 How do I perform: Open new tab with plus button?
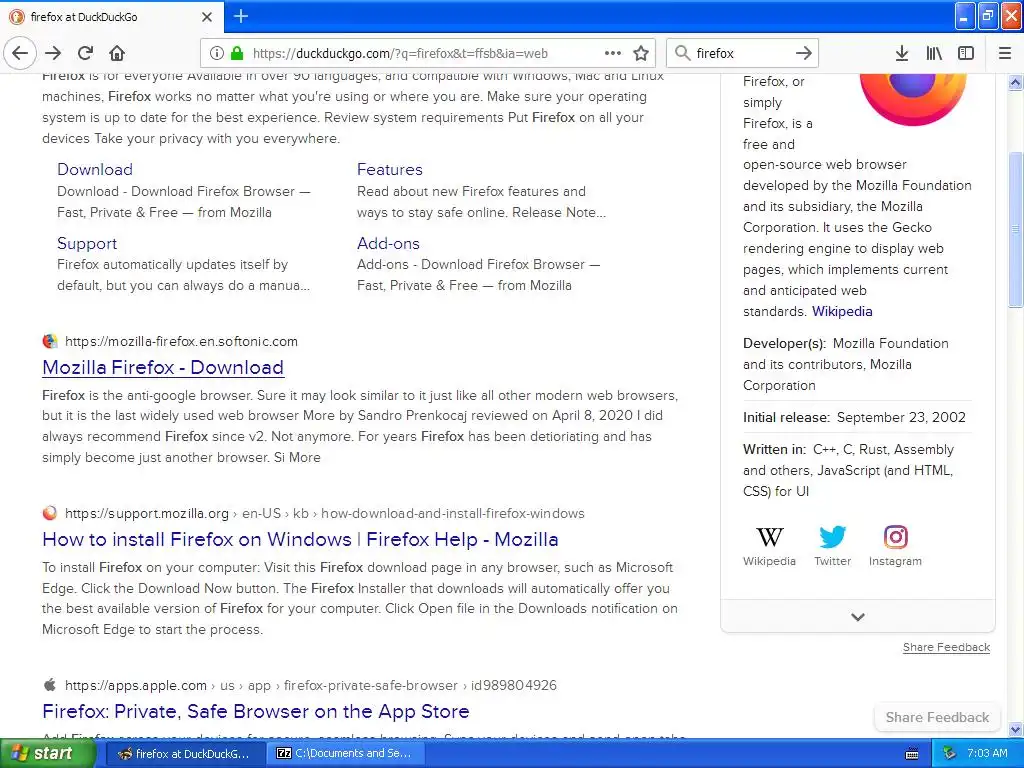point(241,16)
